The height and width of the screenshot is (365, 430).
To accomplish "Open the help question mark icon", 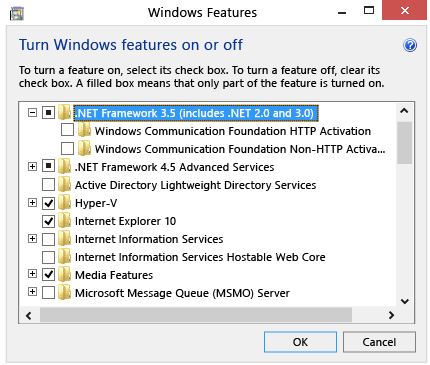I will pyautogui.click(x=410, y=45).
